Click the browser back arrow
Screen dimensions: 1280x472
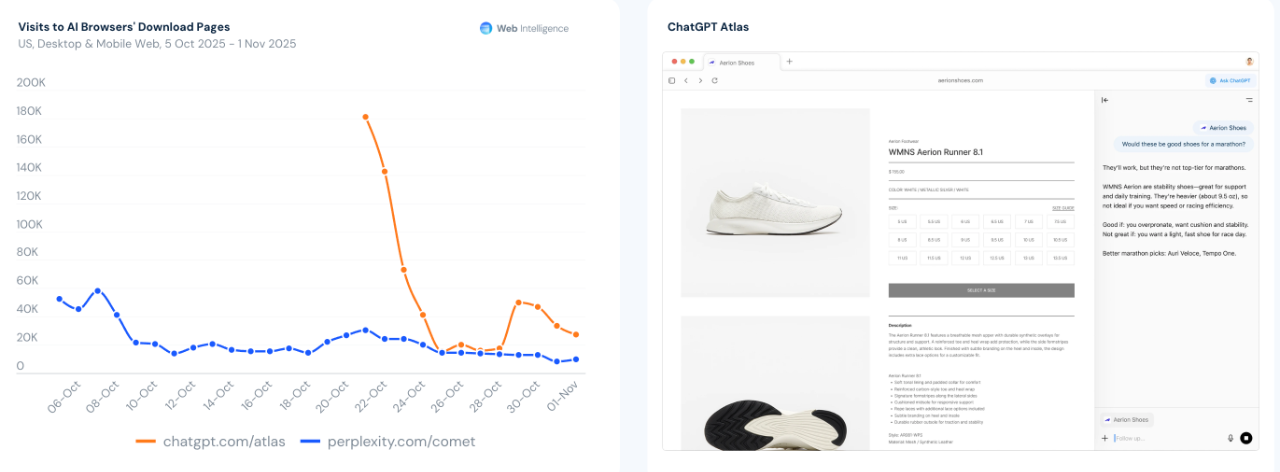pos(686,80)
